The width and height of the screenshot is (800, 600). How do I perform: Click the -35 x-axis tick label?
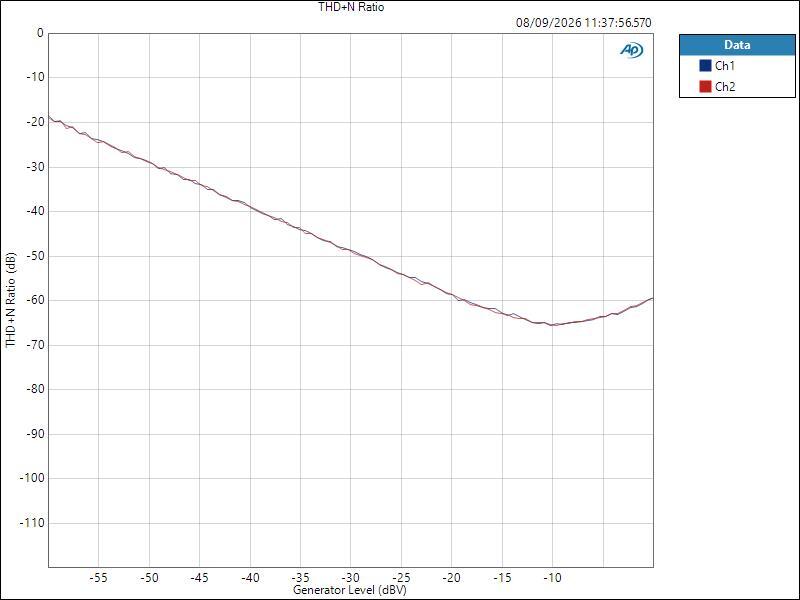[x=300, y=578]
